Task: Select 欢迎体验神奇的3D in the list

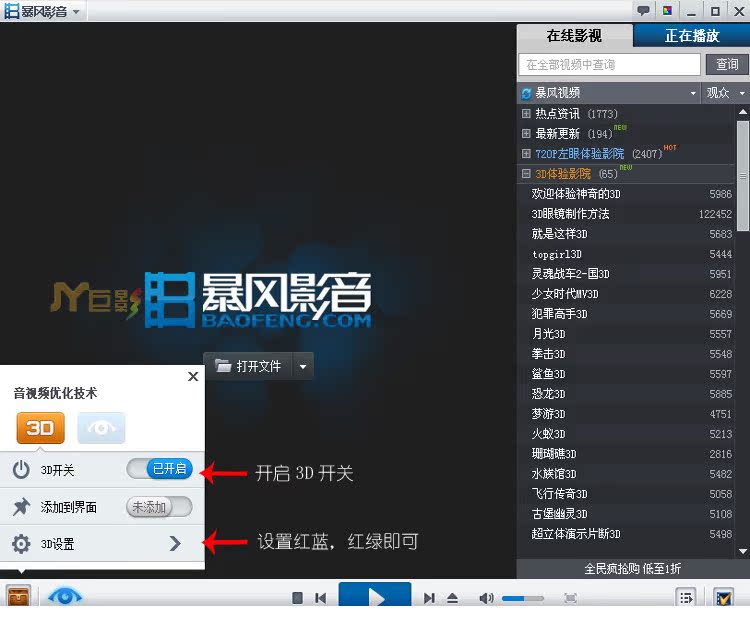Action: point(626,194)
